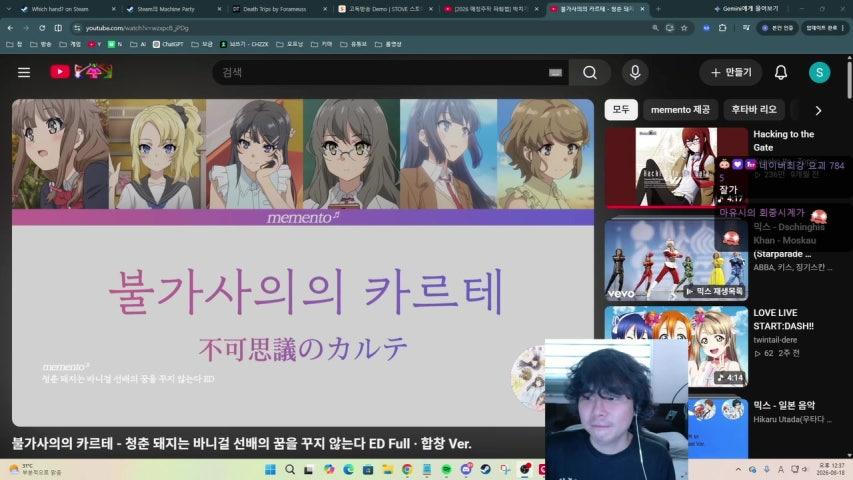Open the Chrome extensions puzzle icon

point(722,28)
